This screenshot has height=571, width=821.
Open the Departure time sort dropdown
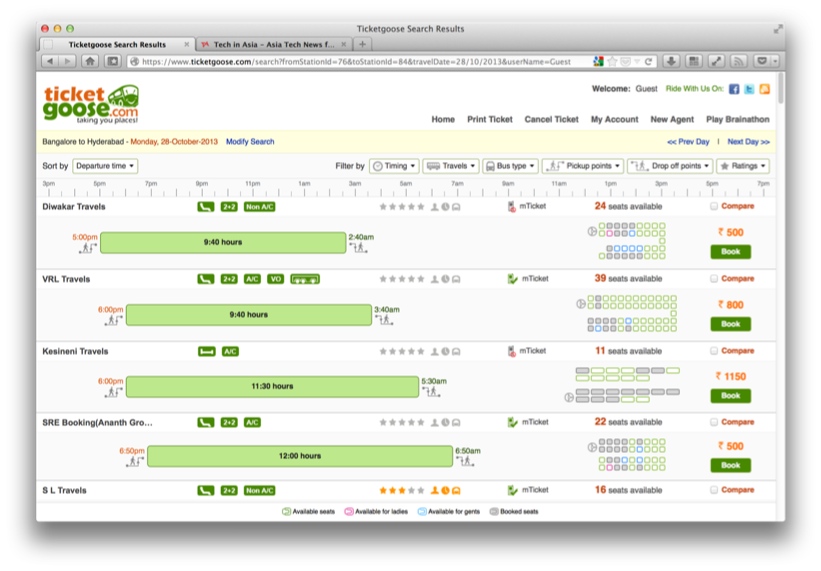point(105,166)
